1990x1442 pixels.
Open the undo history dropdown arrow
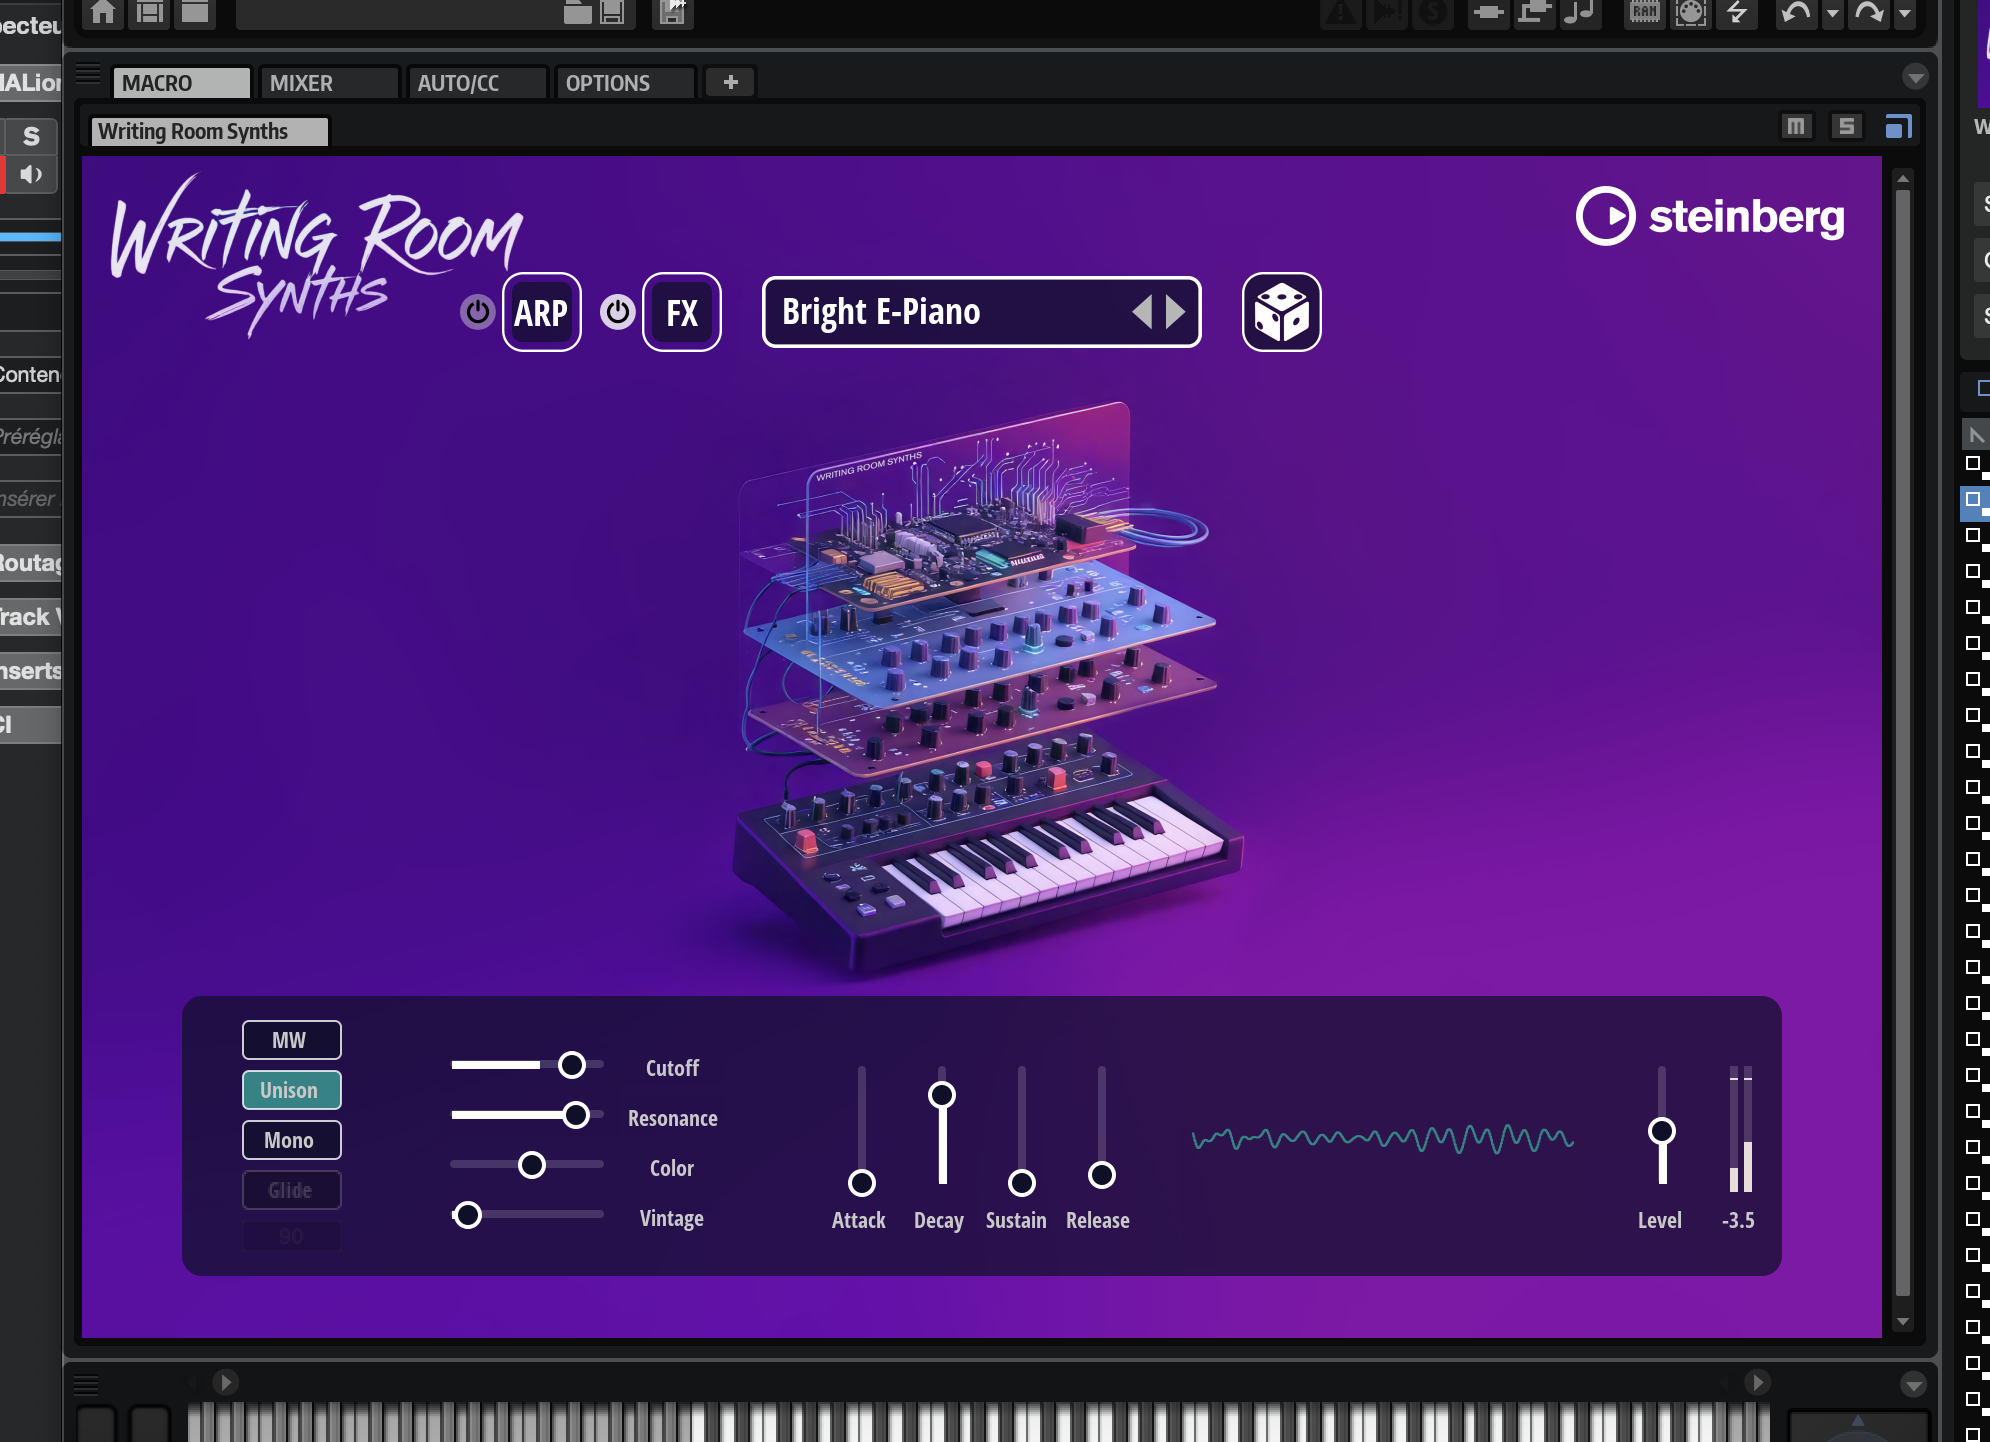pos(1832,14)
